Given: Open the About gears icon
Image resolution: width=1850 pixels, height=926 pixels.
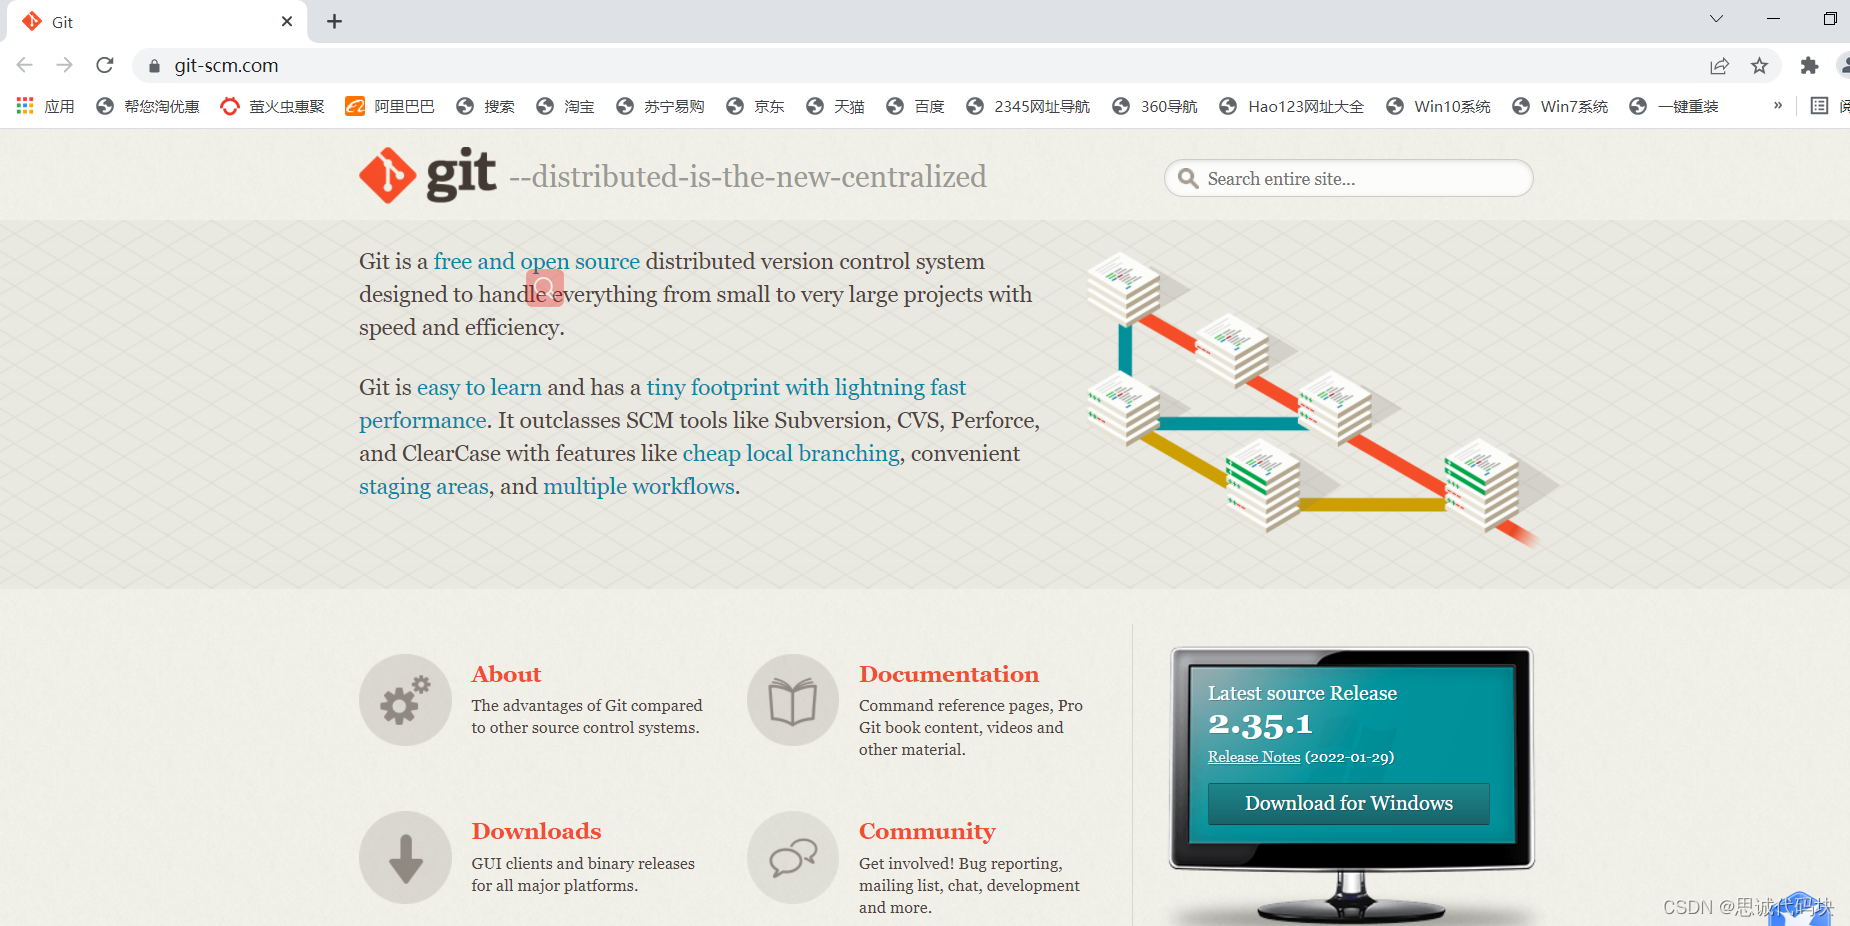Looking at the screenshot, I should click(405, 700).
